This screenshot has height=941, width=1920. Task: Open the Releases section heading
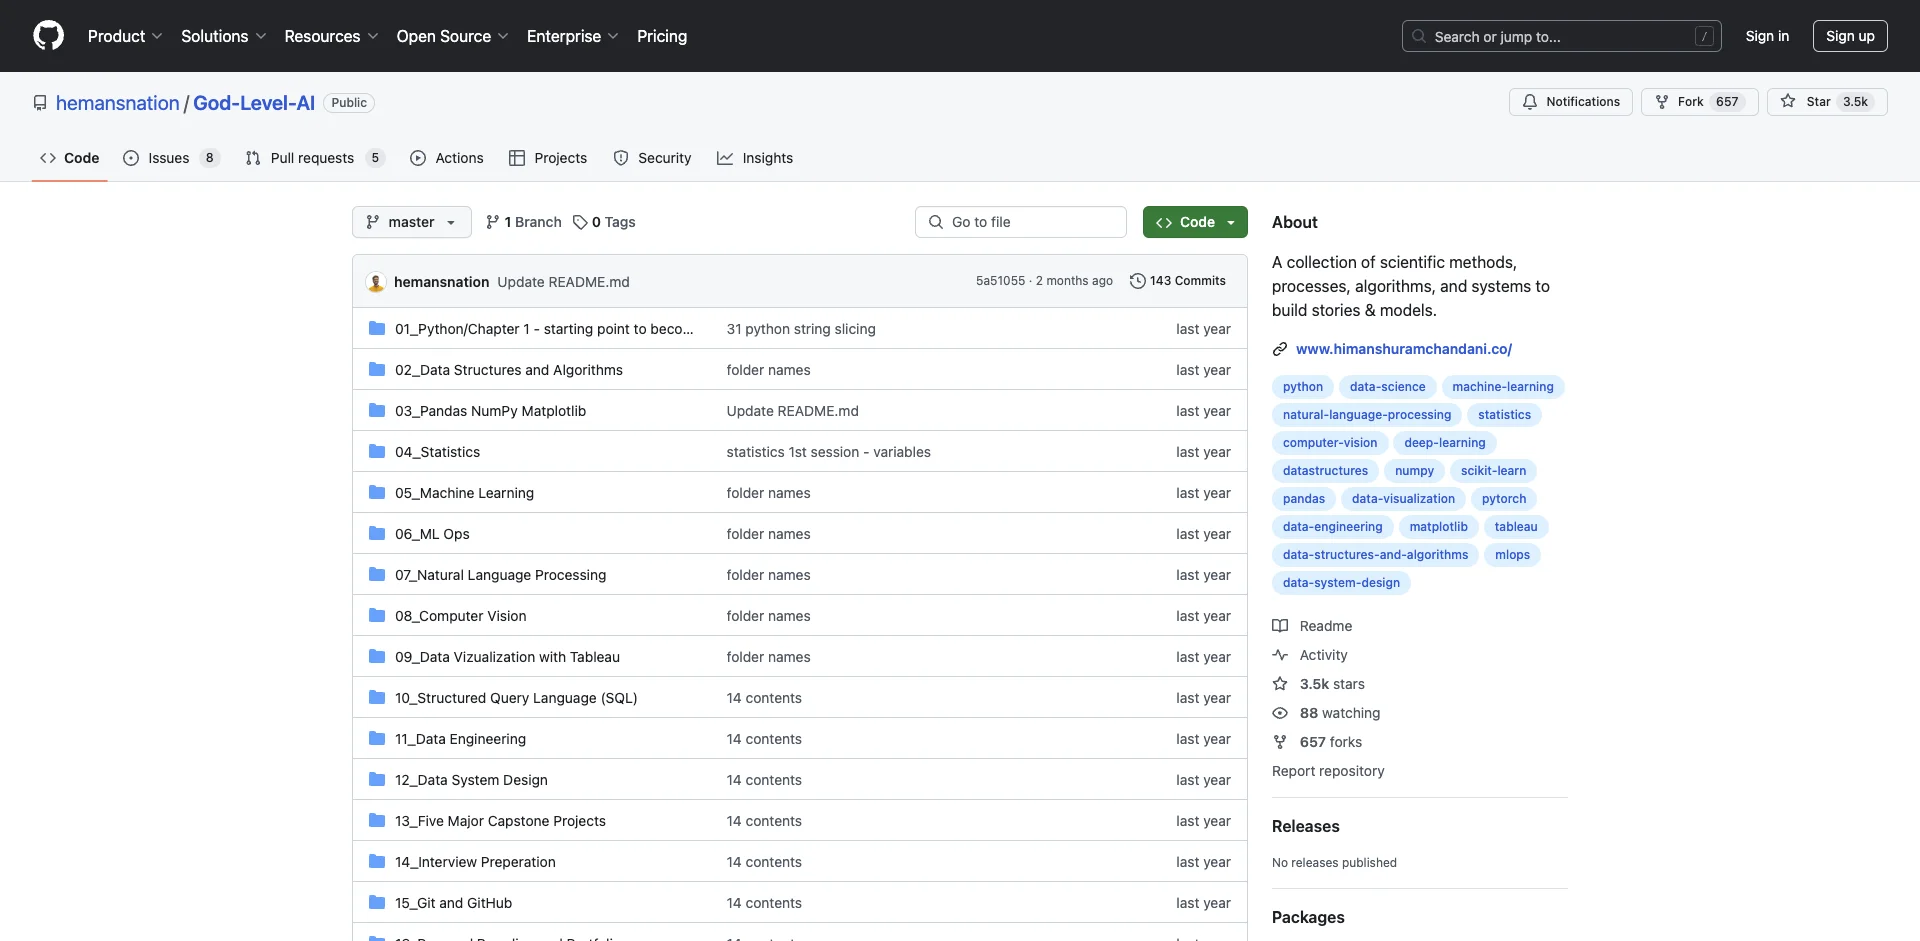pyautogui.click(x=1305, y=826)
